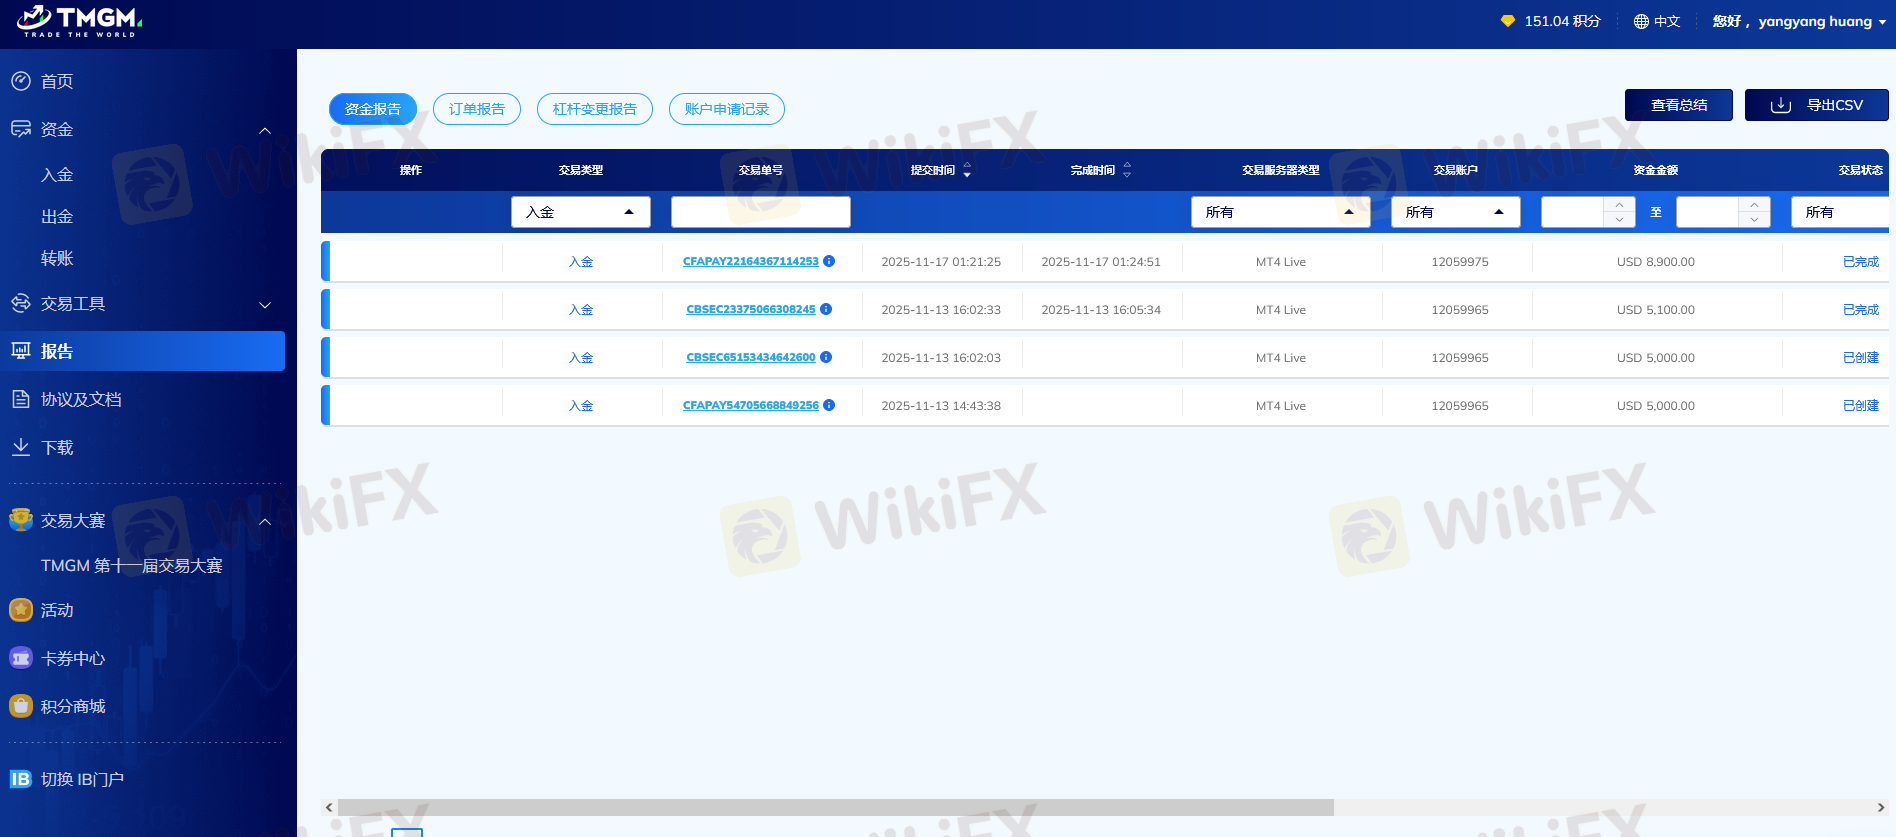
Task: Sort by 提交时间 column arrows
Action: 967,170
